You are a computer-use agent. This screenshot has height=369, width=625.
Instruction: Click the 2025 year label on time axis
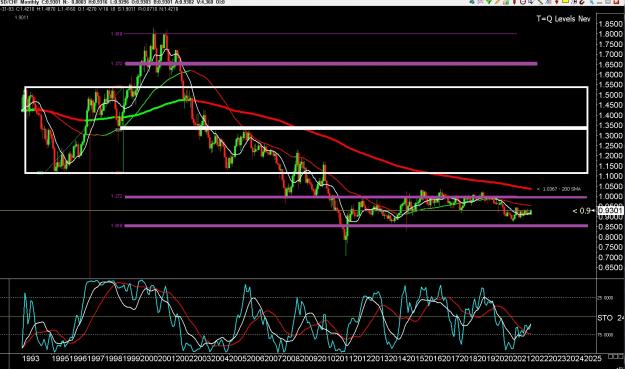pyautogui.click(x=593, y=359)
